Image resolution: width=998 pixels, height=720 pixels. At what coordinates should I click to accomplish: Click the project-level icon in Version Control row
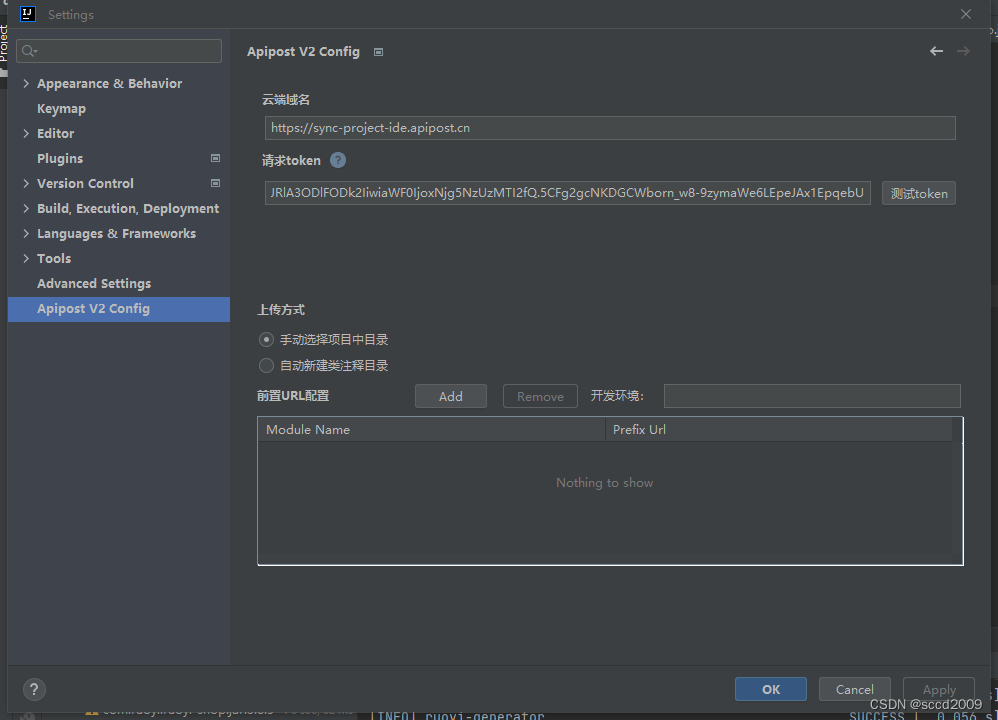(x=215, y=183)
